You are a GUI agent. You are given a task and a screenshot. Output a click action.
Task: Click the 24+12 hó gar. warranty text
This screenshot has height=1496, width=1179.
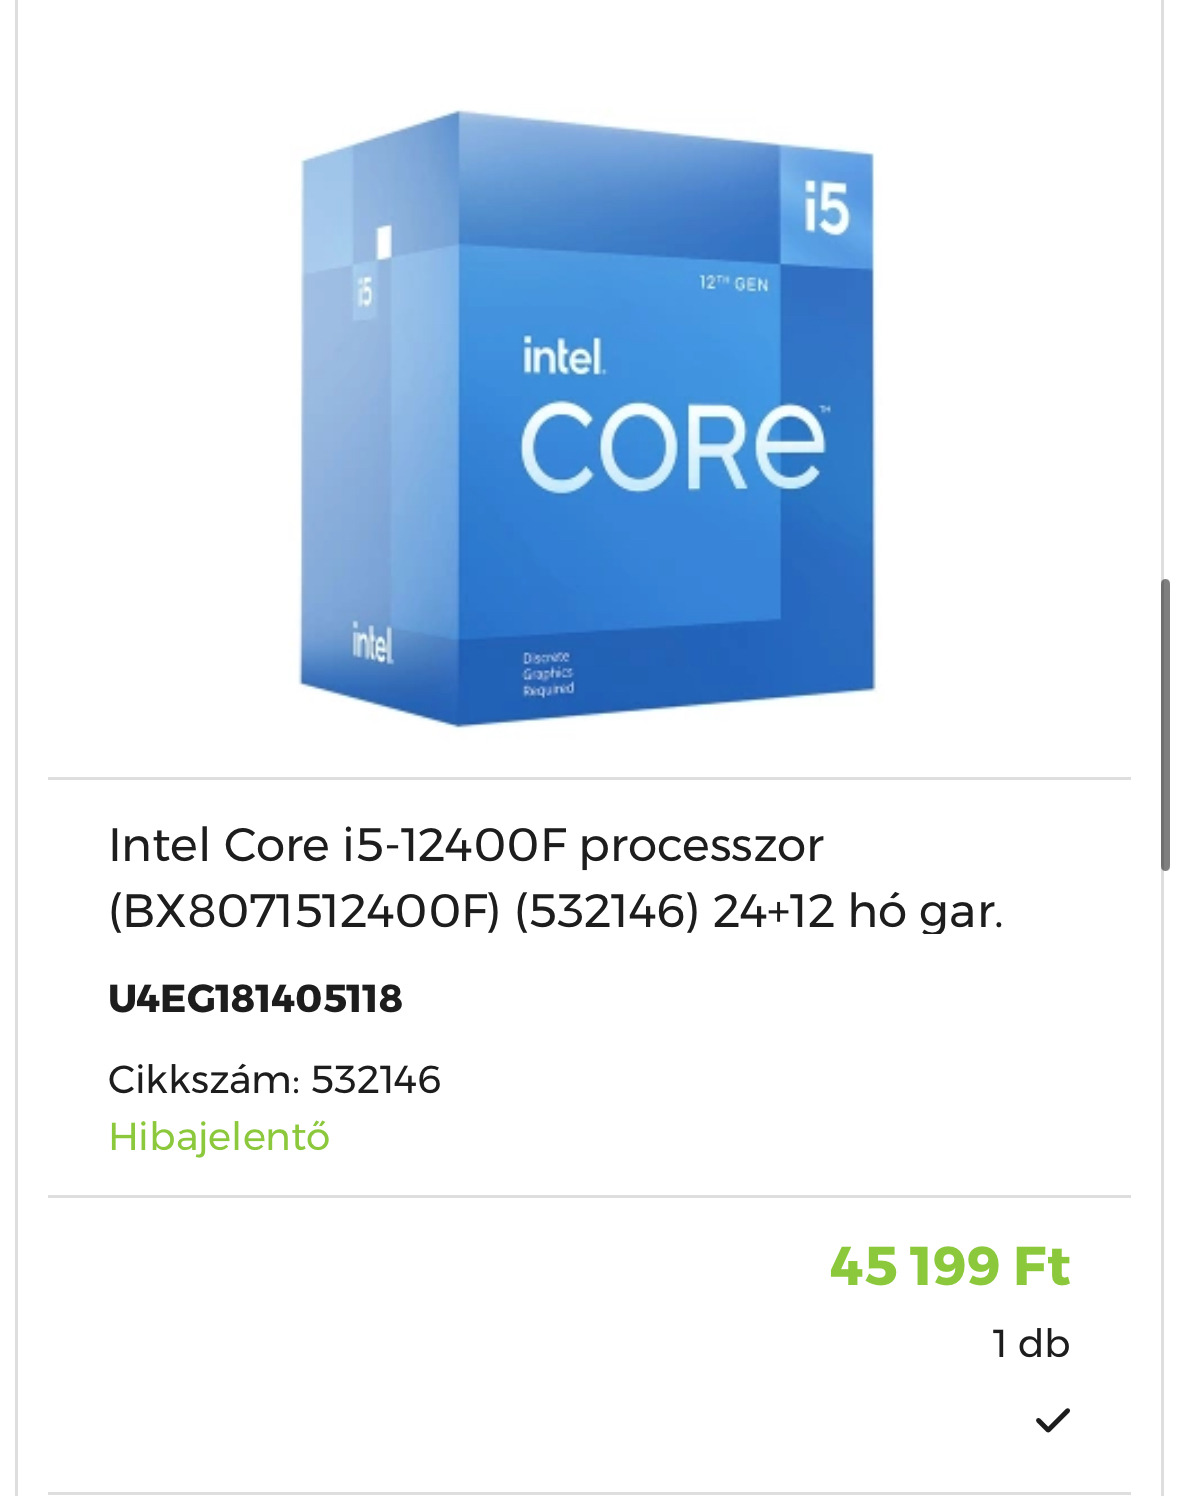[x=857, y=911]
